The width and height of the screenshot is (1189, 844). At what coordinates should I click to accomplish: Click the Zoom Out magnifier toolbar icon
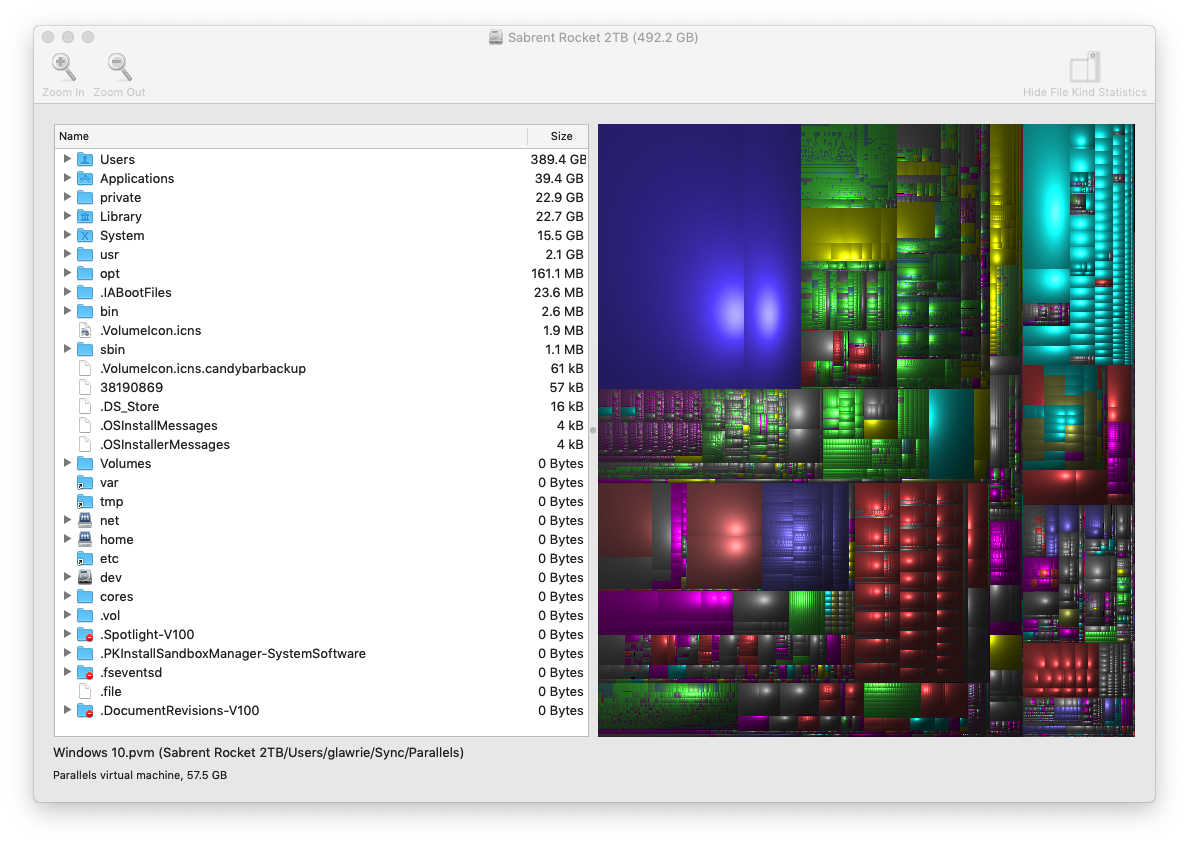click(x=118, y=67)
